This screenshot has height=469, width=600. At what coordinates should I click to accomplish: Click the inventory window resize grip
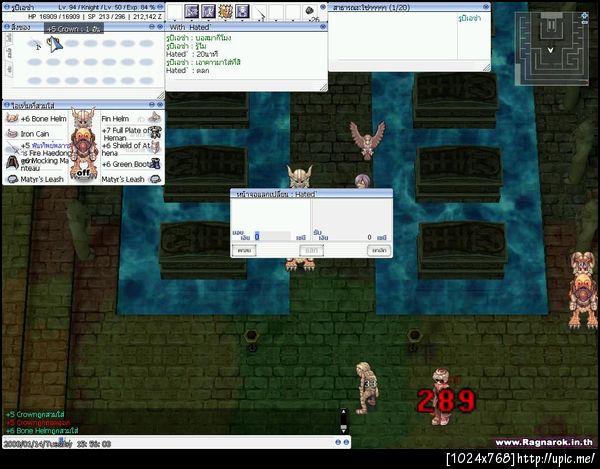pos(160,95)
